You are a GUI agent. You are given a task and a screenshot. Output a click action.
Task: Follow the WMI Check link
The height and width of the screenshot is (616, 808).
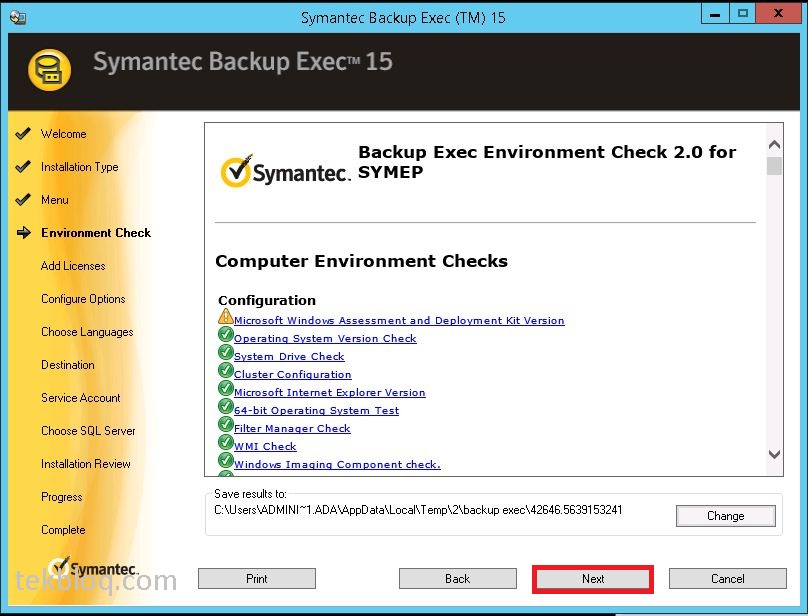point(265,447)
